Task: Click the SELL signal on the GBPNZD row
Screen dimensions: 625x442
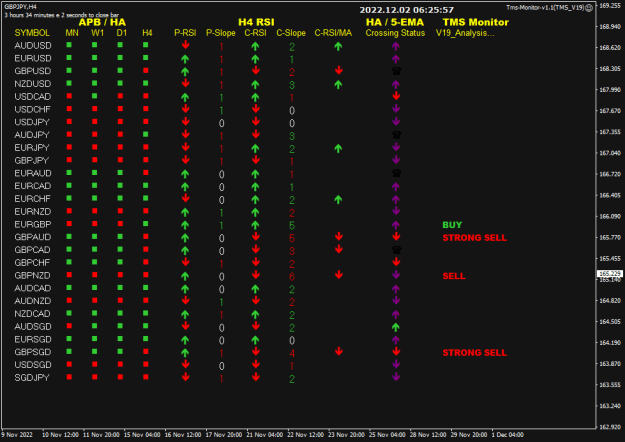Action: pos(454,276)
